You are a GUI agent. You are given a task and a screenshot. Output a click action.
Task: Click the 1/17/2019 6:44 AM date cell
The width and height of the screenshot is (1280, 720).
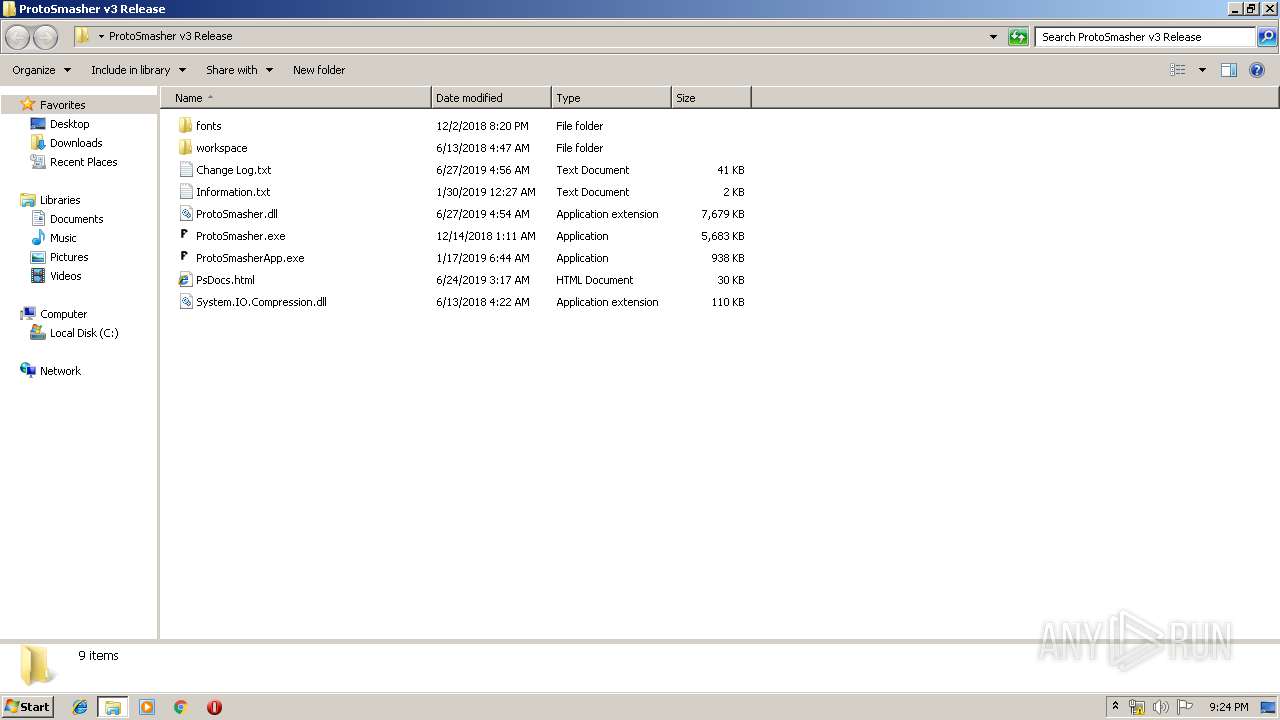pyautogui.click(x=483, y=258)
